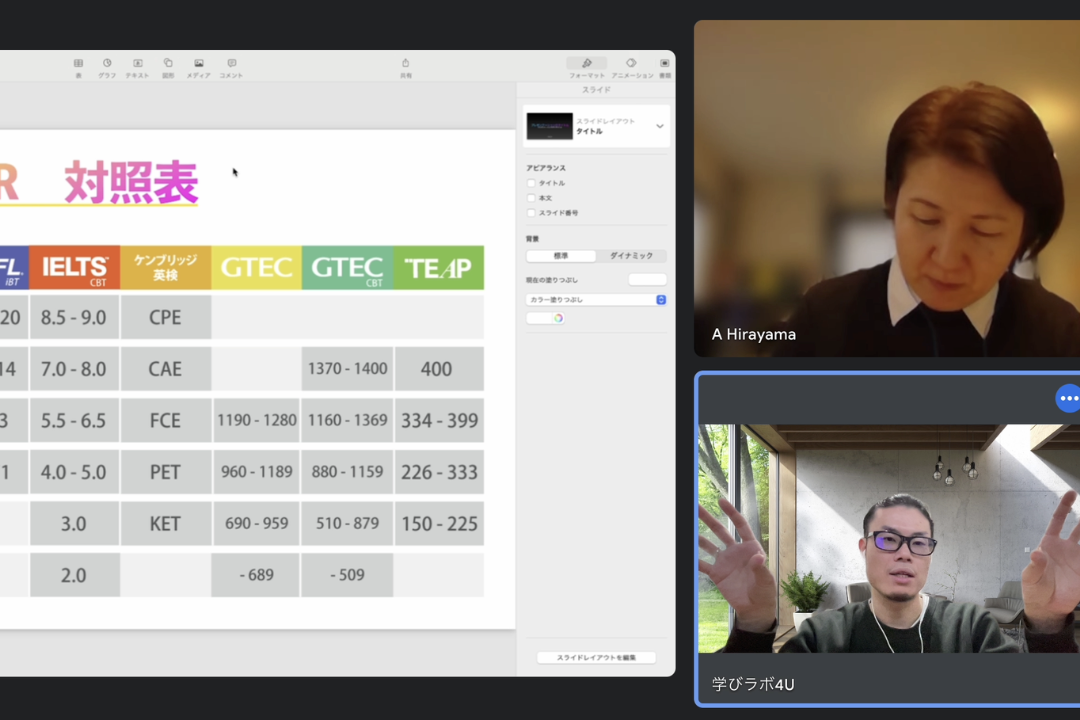The image size is (1080, 720).
Task: Select the '4.0 - 5.0' cell
Action: pos(74,473)
